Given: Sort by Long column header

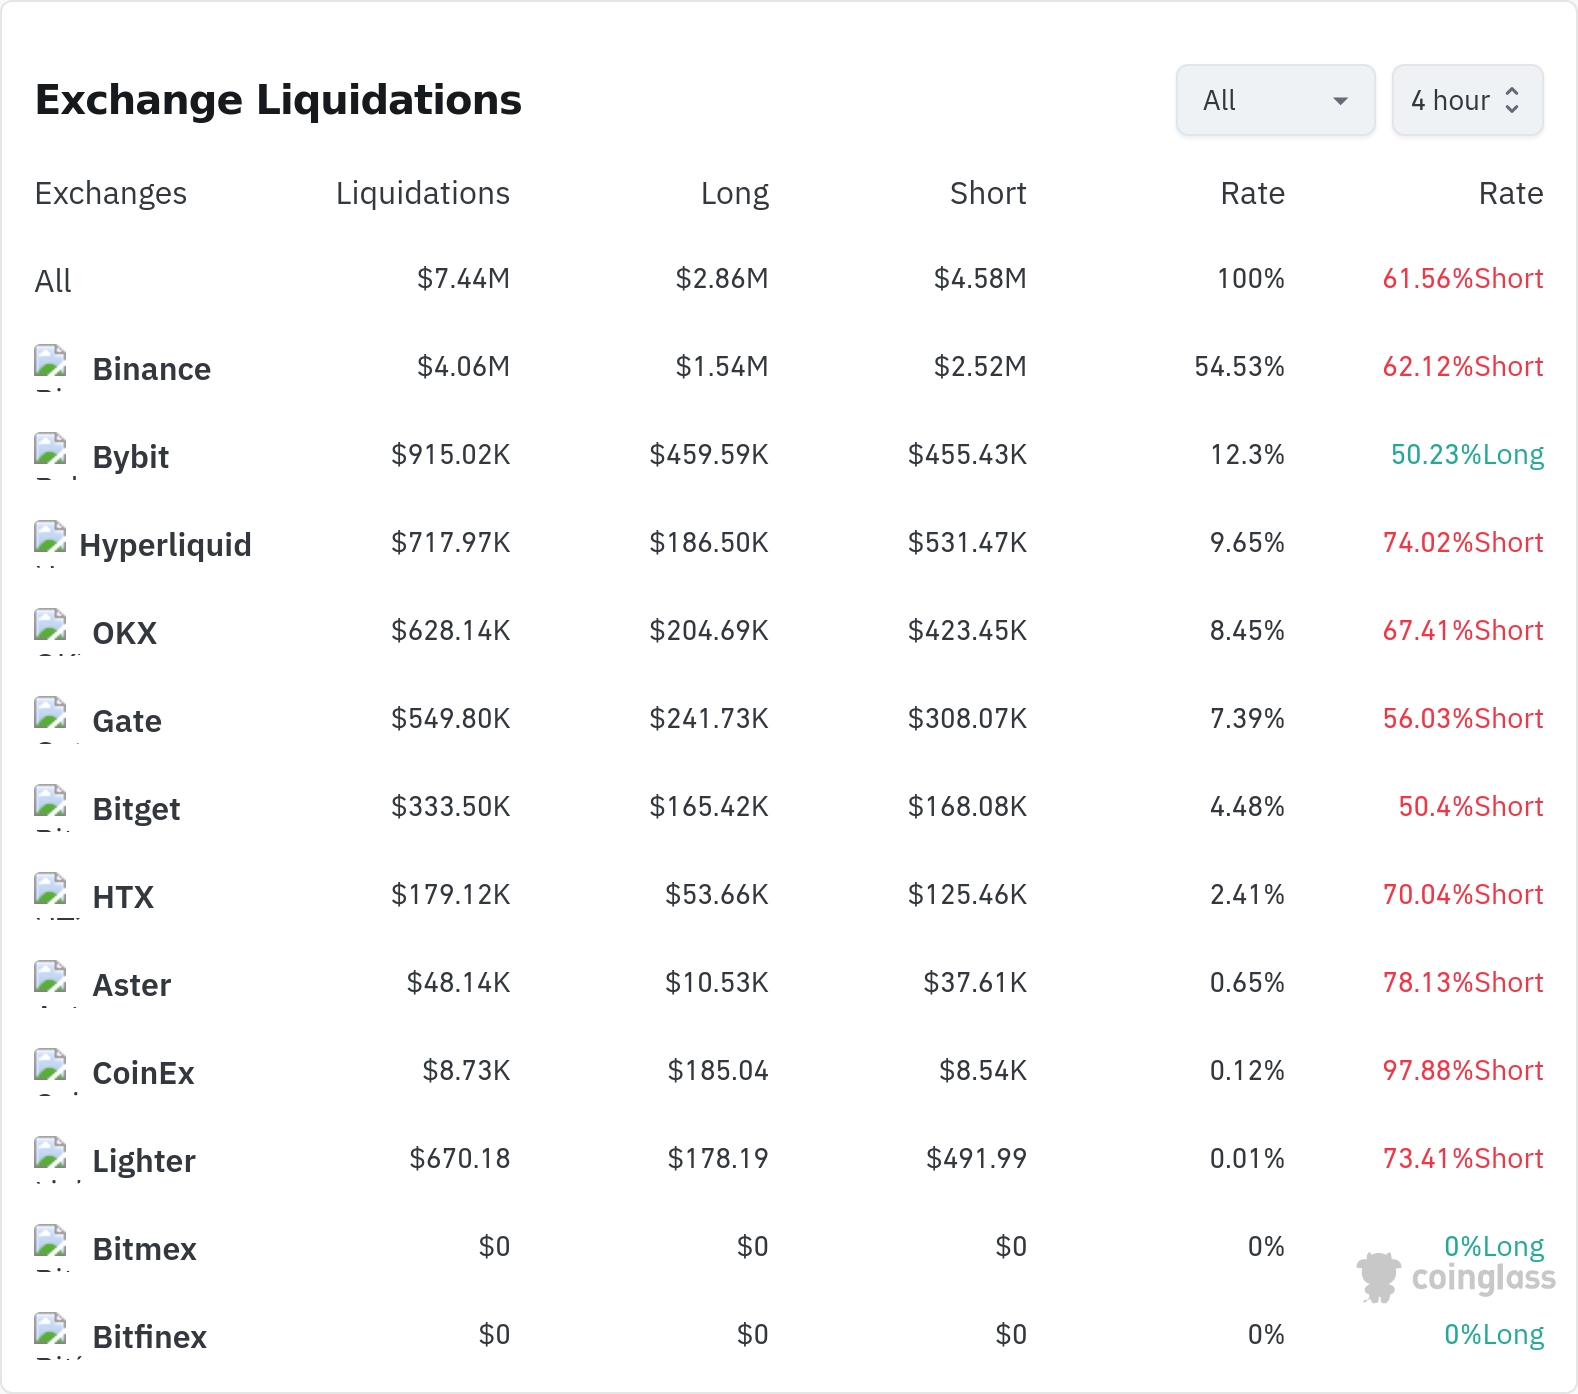Looking at the screenshot, I should point(734,193).
